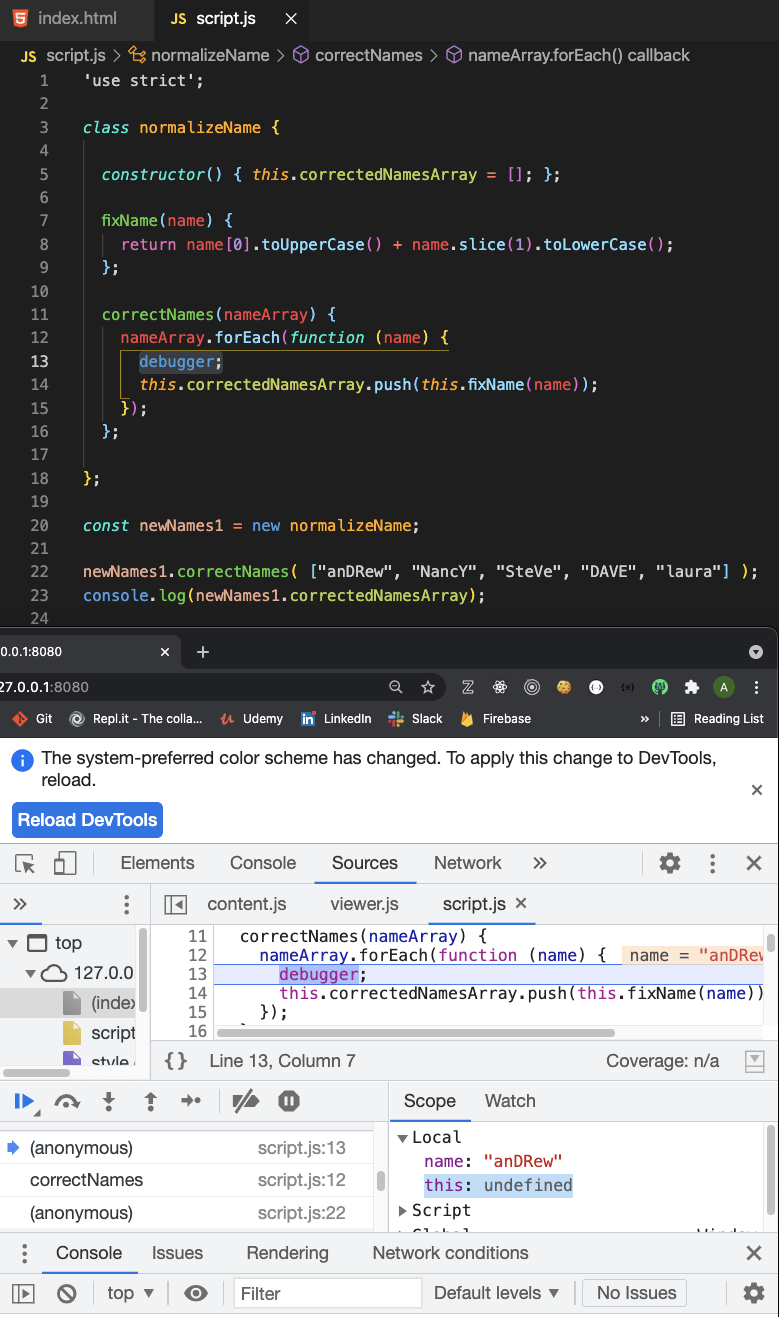Activate the inspect element picker
The image size is (779, 1317).
pos(26,863)
